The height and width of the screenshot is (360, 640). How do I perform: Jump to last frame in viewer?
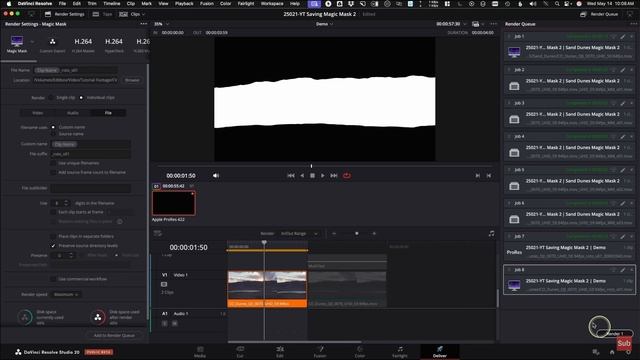334,176
